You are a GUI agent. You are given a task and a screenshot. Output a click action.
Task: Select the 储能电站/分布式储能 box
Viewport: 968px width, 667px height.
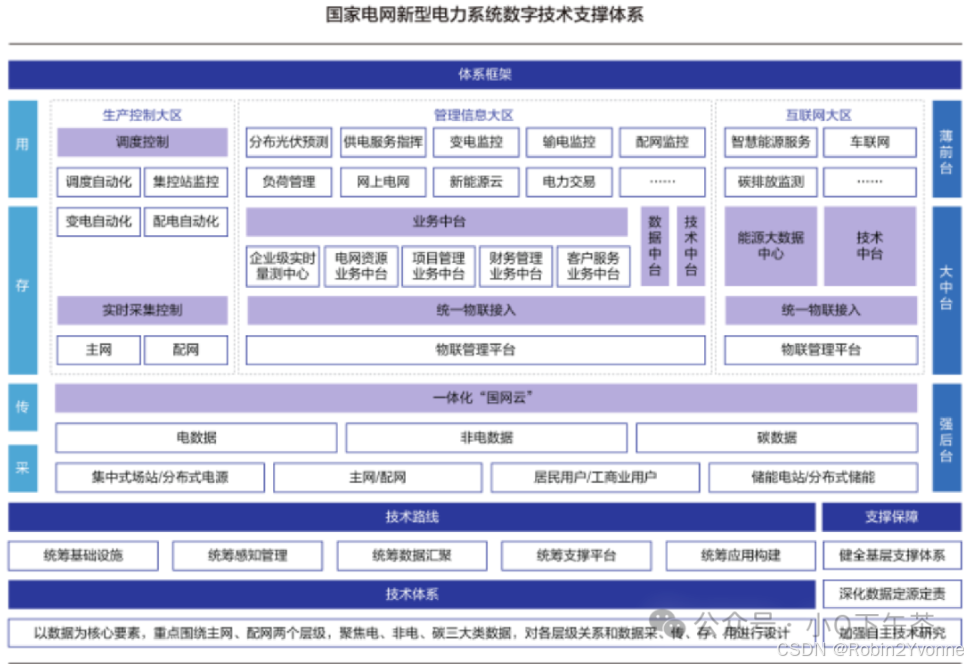pos(813,477)
